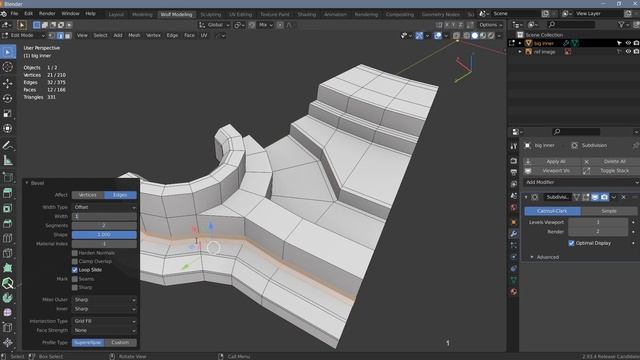Enable Mark Sharp checkbox

[x=75, y=287]
